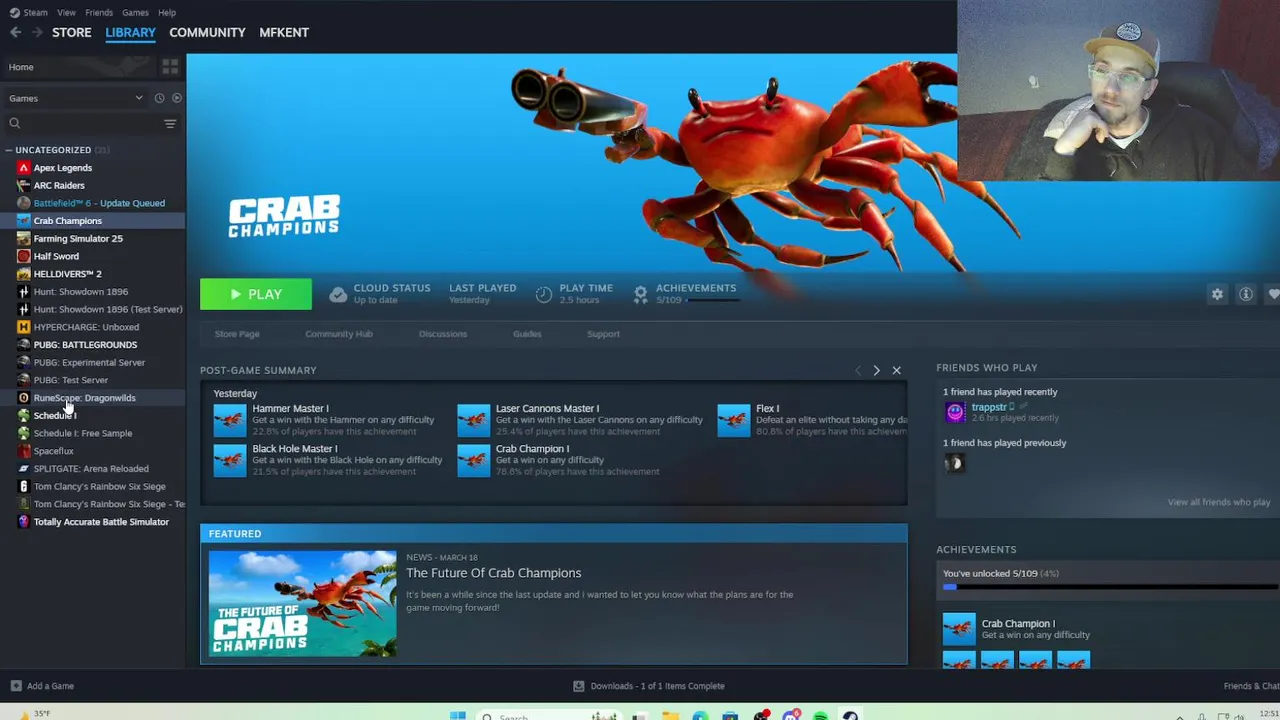Go to next post-game summary page
Viewport: 1280px width, 720px height.
876,370
